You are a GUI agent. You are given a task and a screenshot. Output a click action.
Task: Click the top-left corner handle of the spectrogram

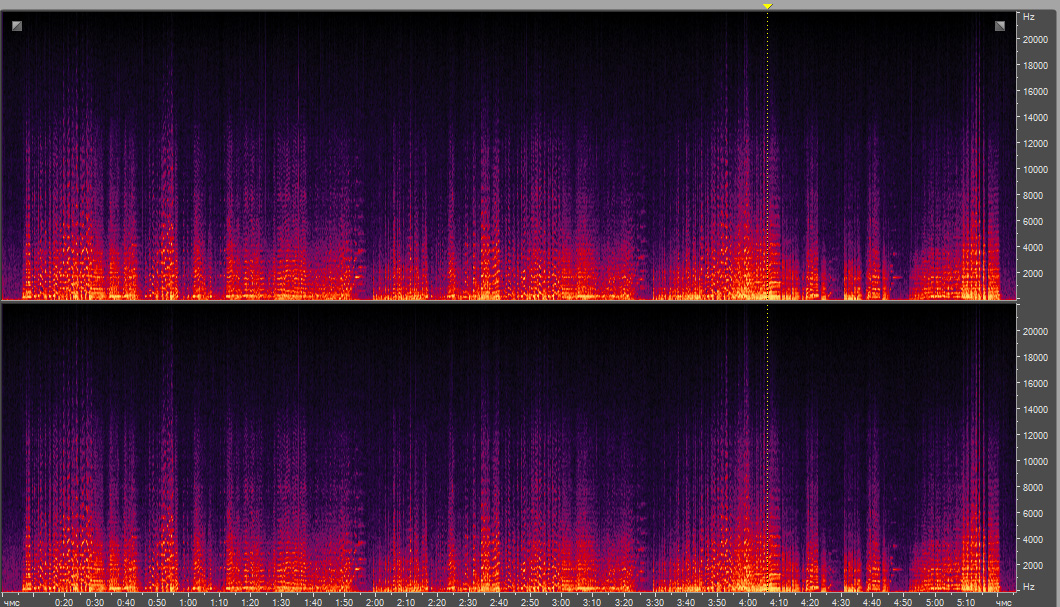point(17,26)
